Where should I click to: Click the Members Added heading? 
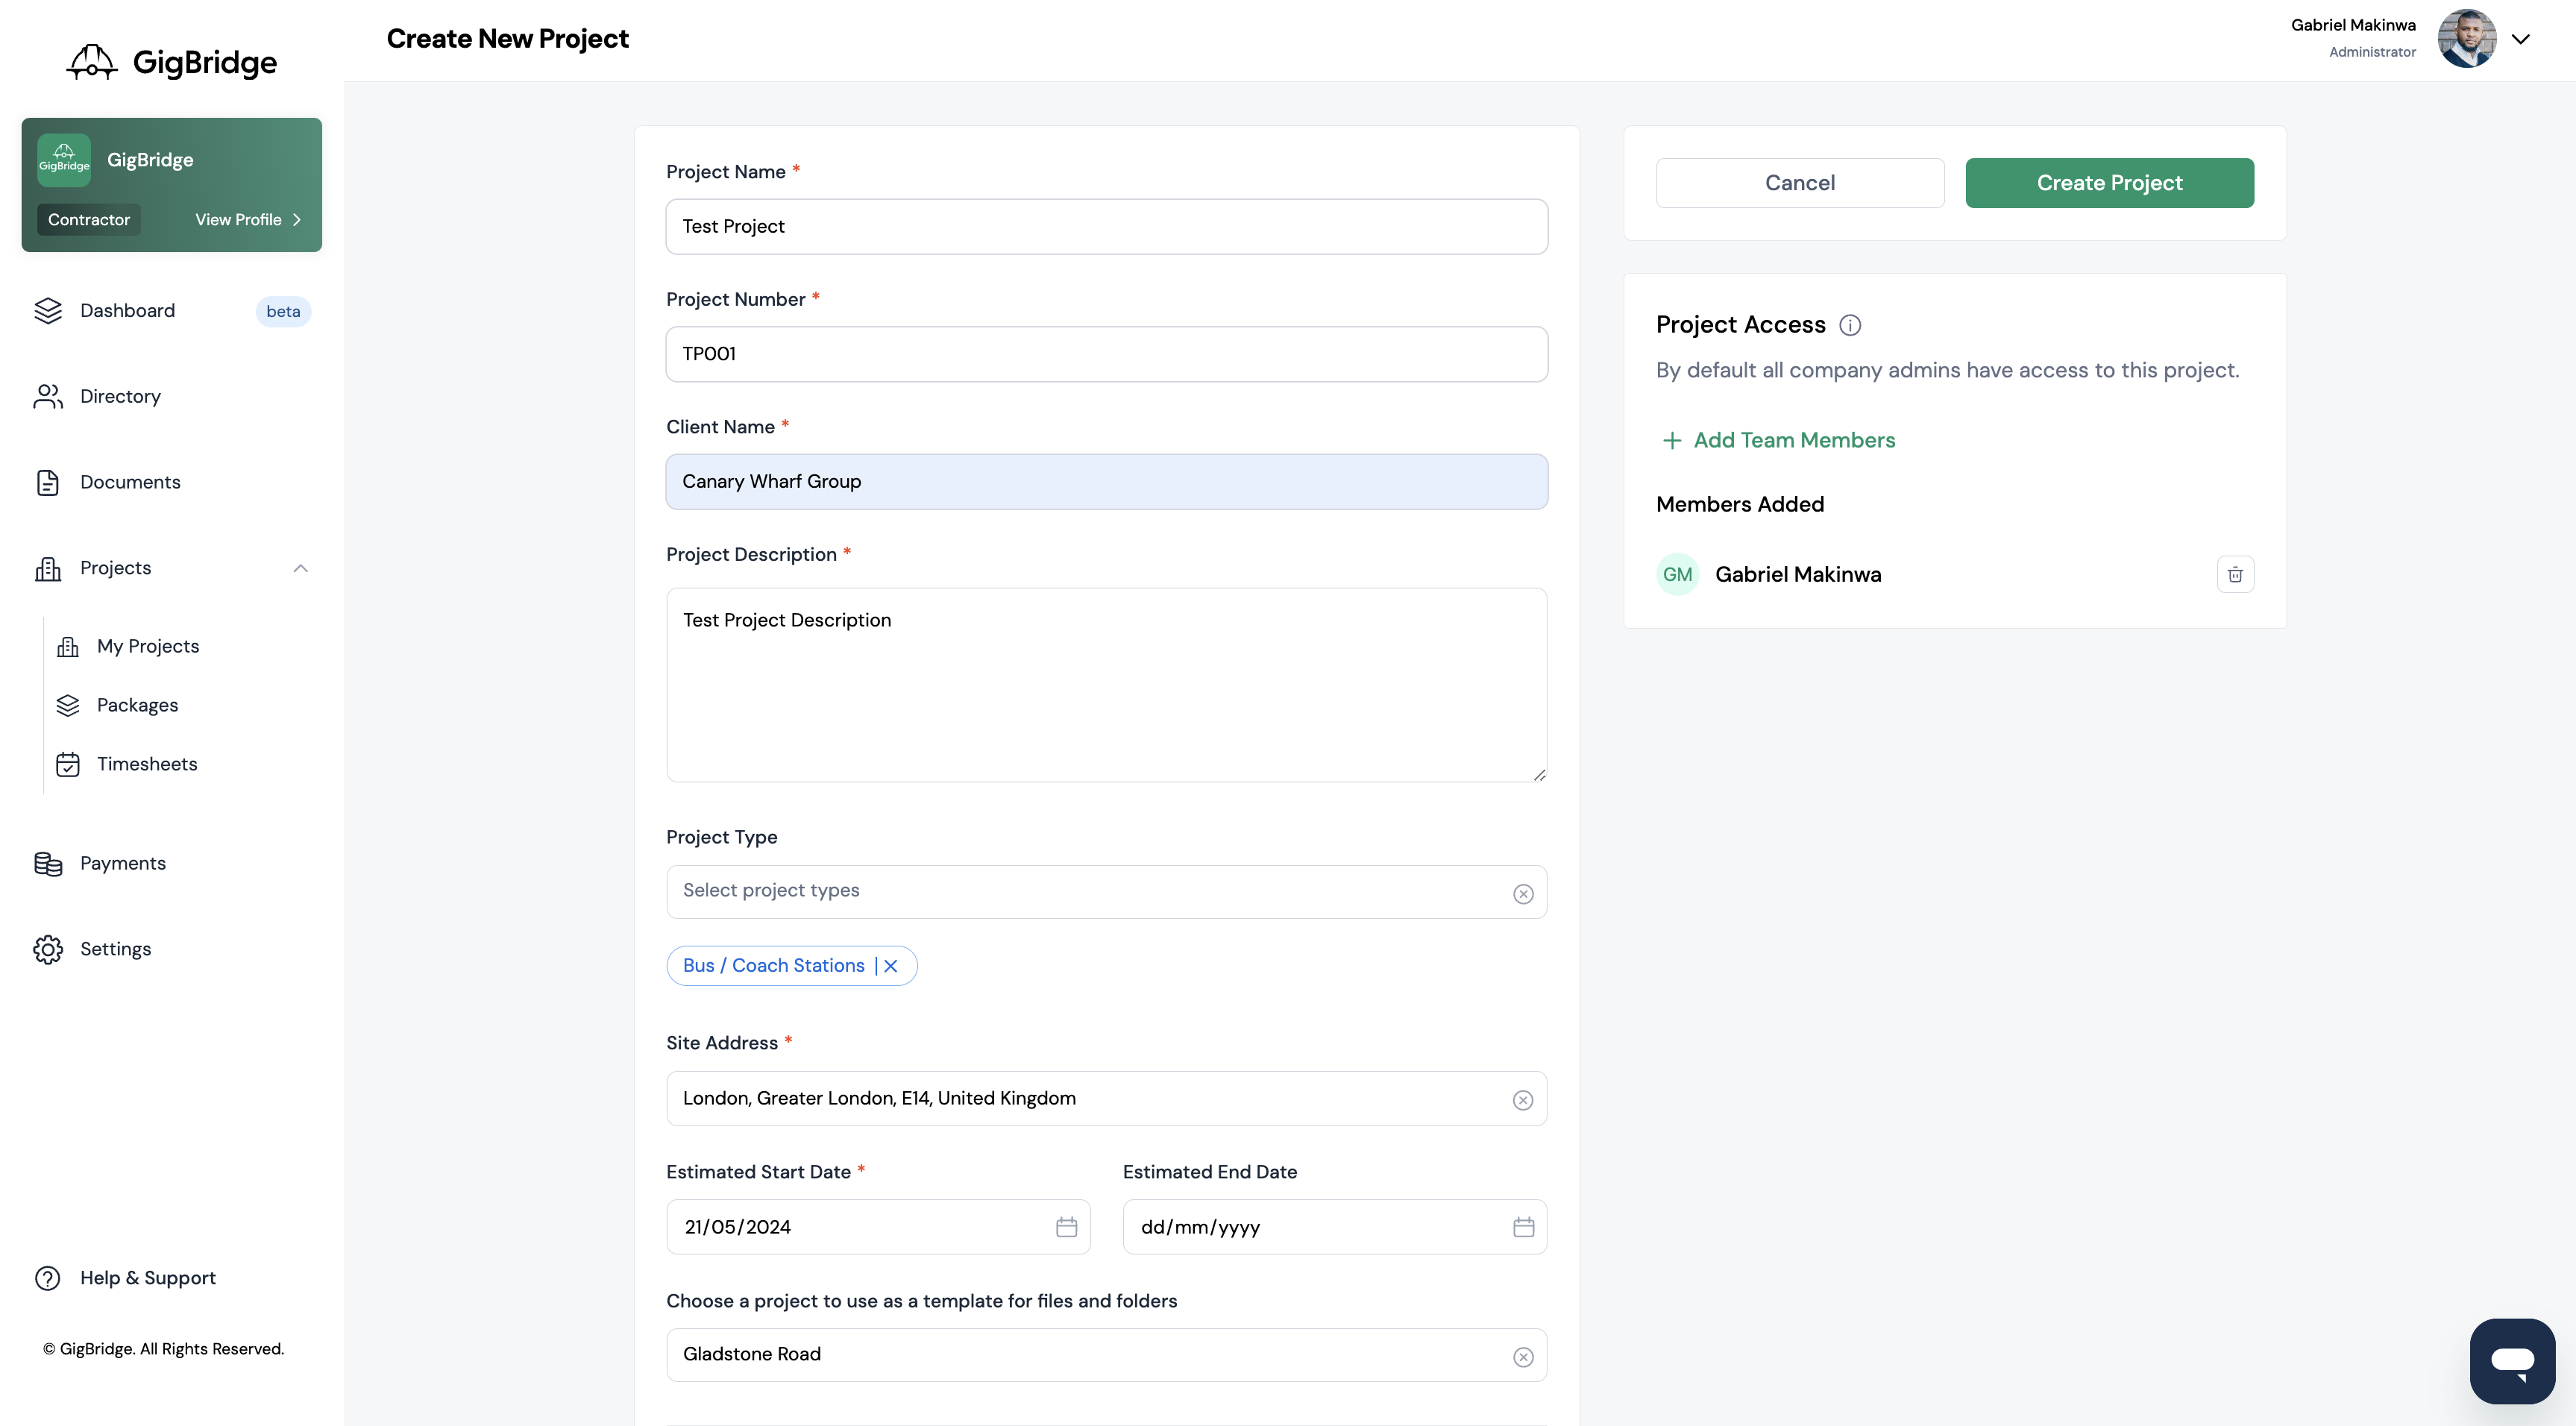1740,505
